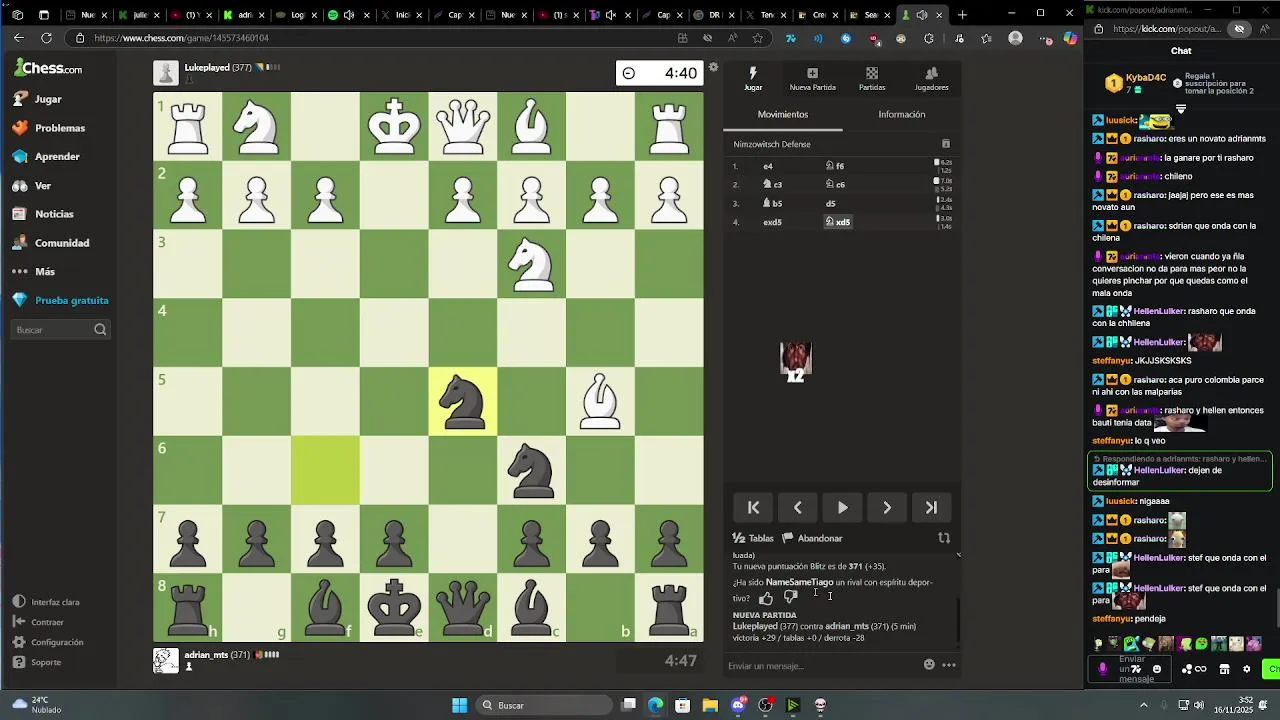Viewport: 1280px width, 720px height.
Task: Open emoji picker in chess chat
Action: coord(929,665)
